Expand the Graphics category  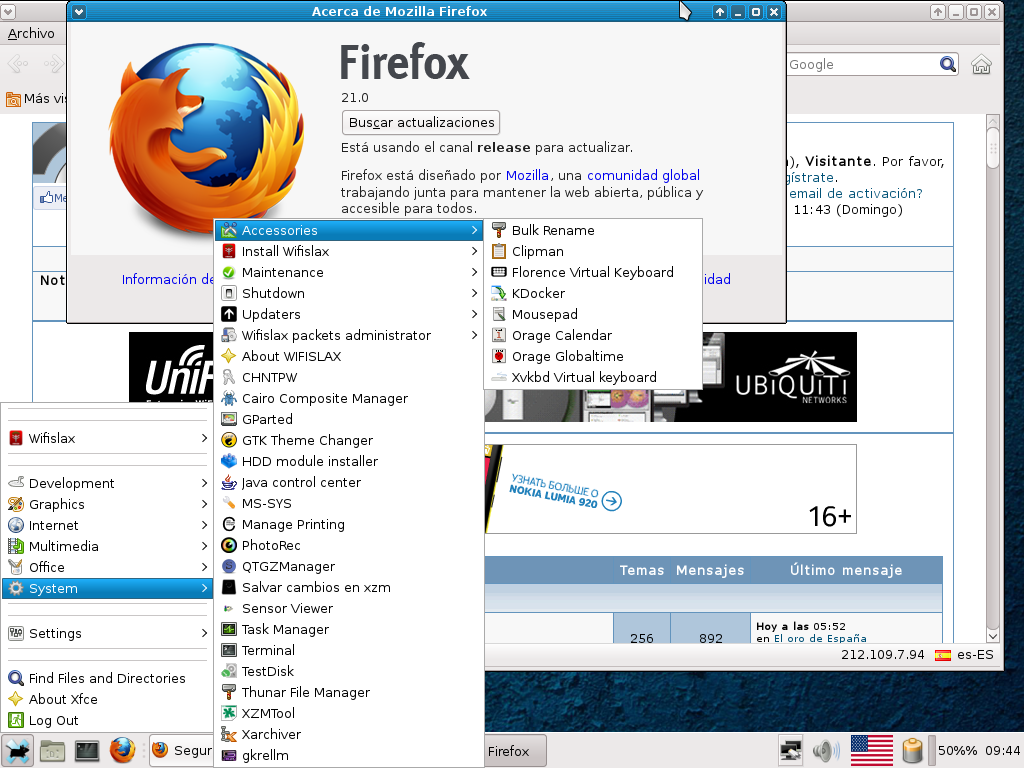tap(108, 504)
